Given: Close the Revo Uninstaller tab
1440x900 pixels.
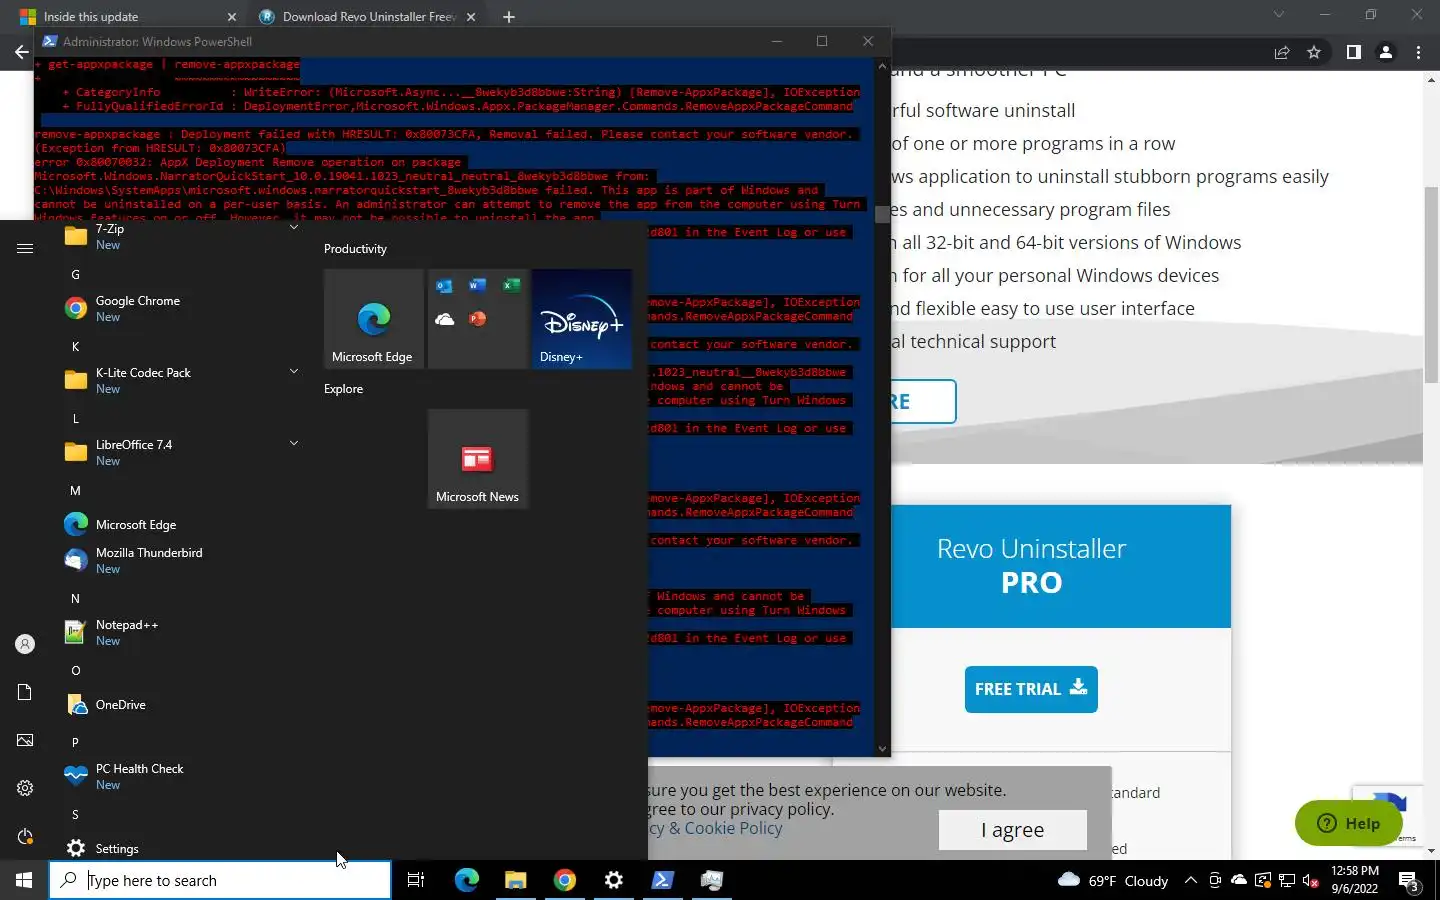Looking at the screenshot, I should coord(471,17).
